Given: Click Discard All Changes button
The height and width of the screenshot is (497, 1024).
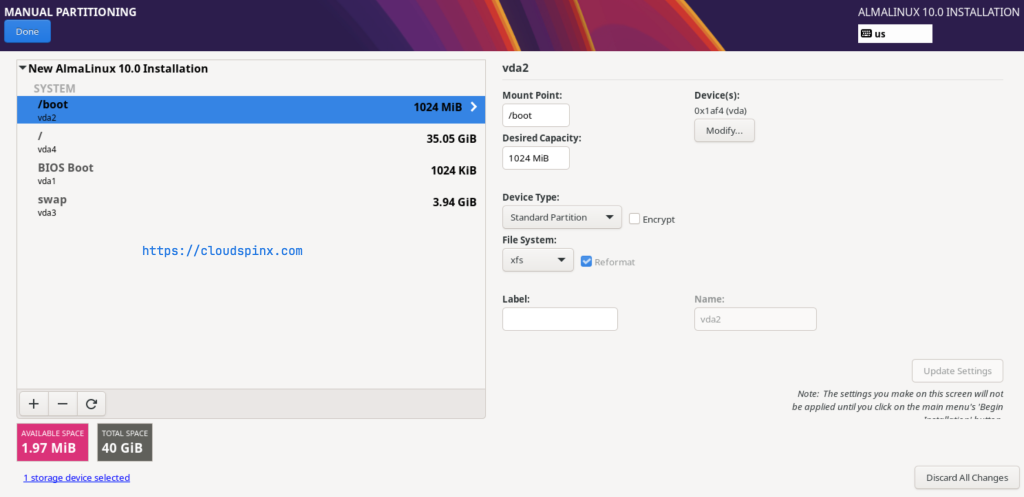Looking at the screenshot, I should [966, 477].
